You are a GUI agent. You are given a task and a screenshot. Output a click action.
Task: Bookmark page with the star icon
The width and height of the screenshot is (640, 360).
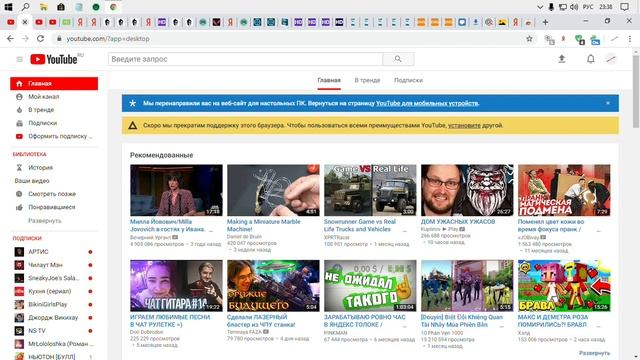click(529, 39)
